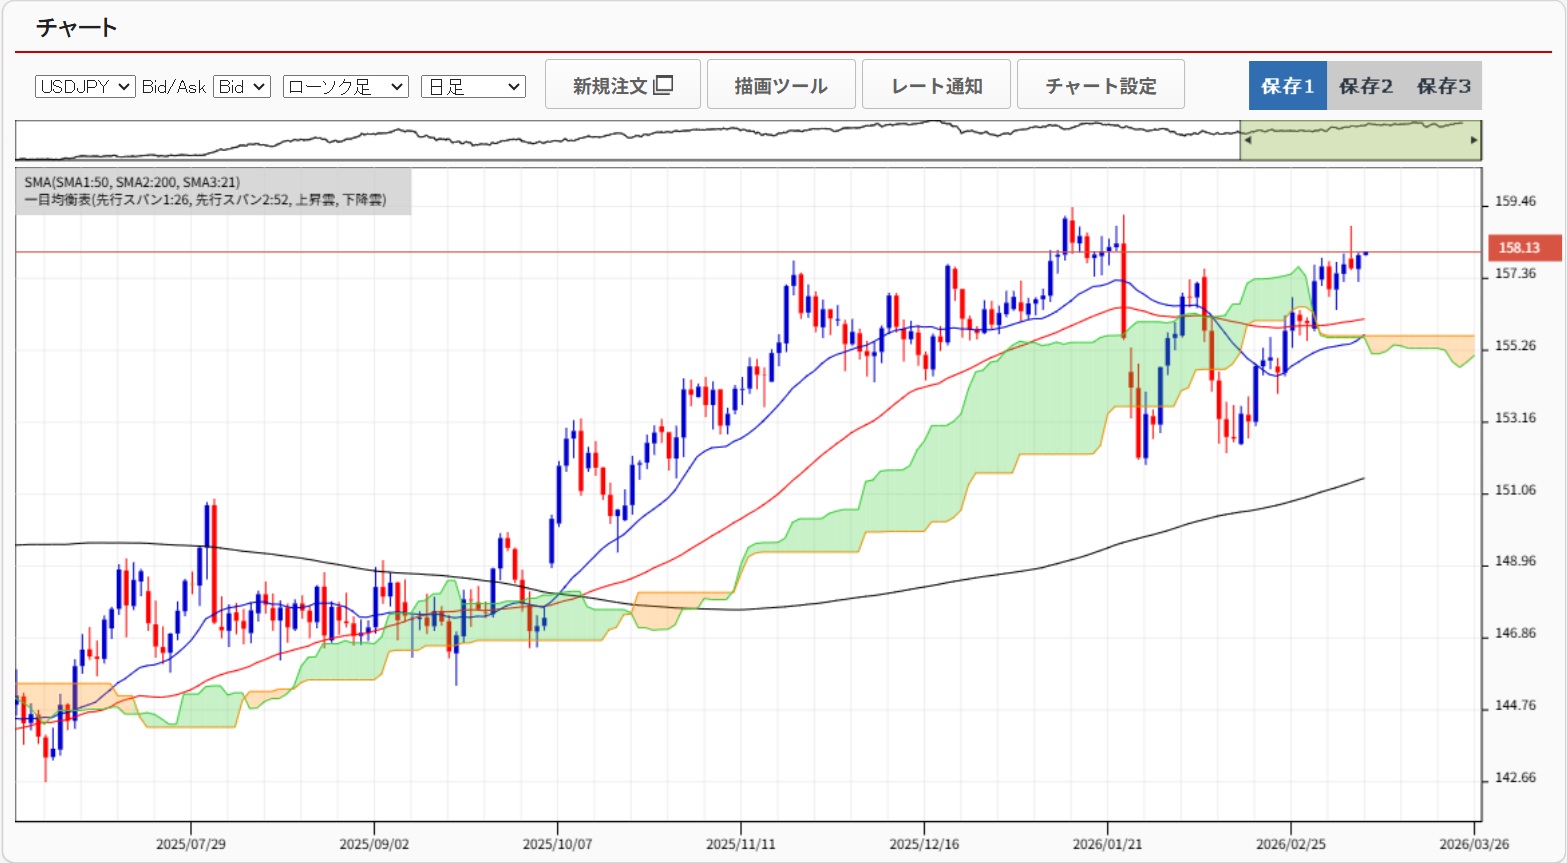1567x863 pixels.
Task: Click left handle arrow of navigator range
Action: pyautogui.click(x=1247, y=141)
